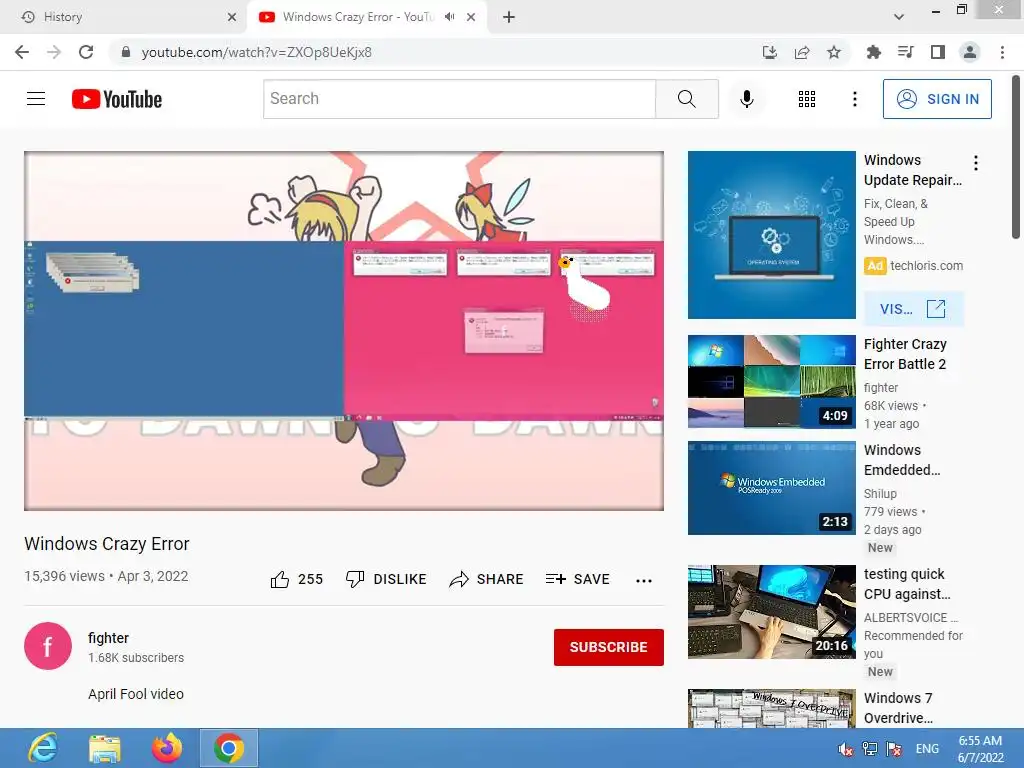Open the Extensions puzzle icon
Viewport: 1024px width, 768px height.
tap(873, 52)
